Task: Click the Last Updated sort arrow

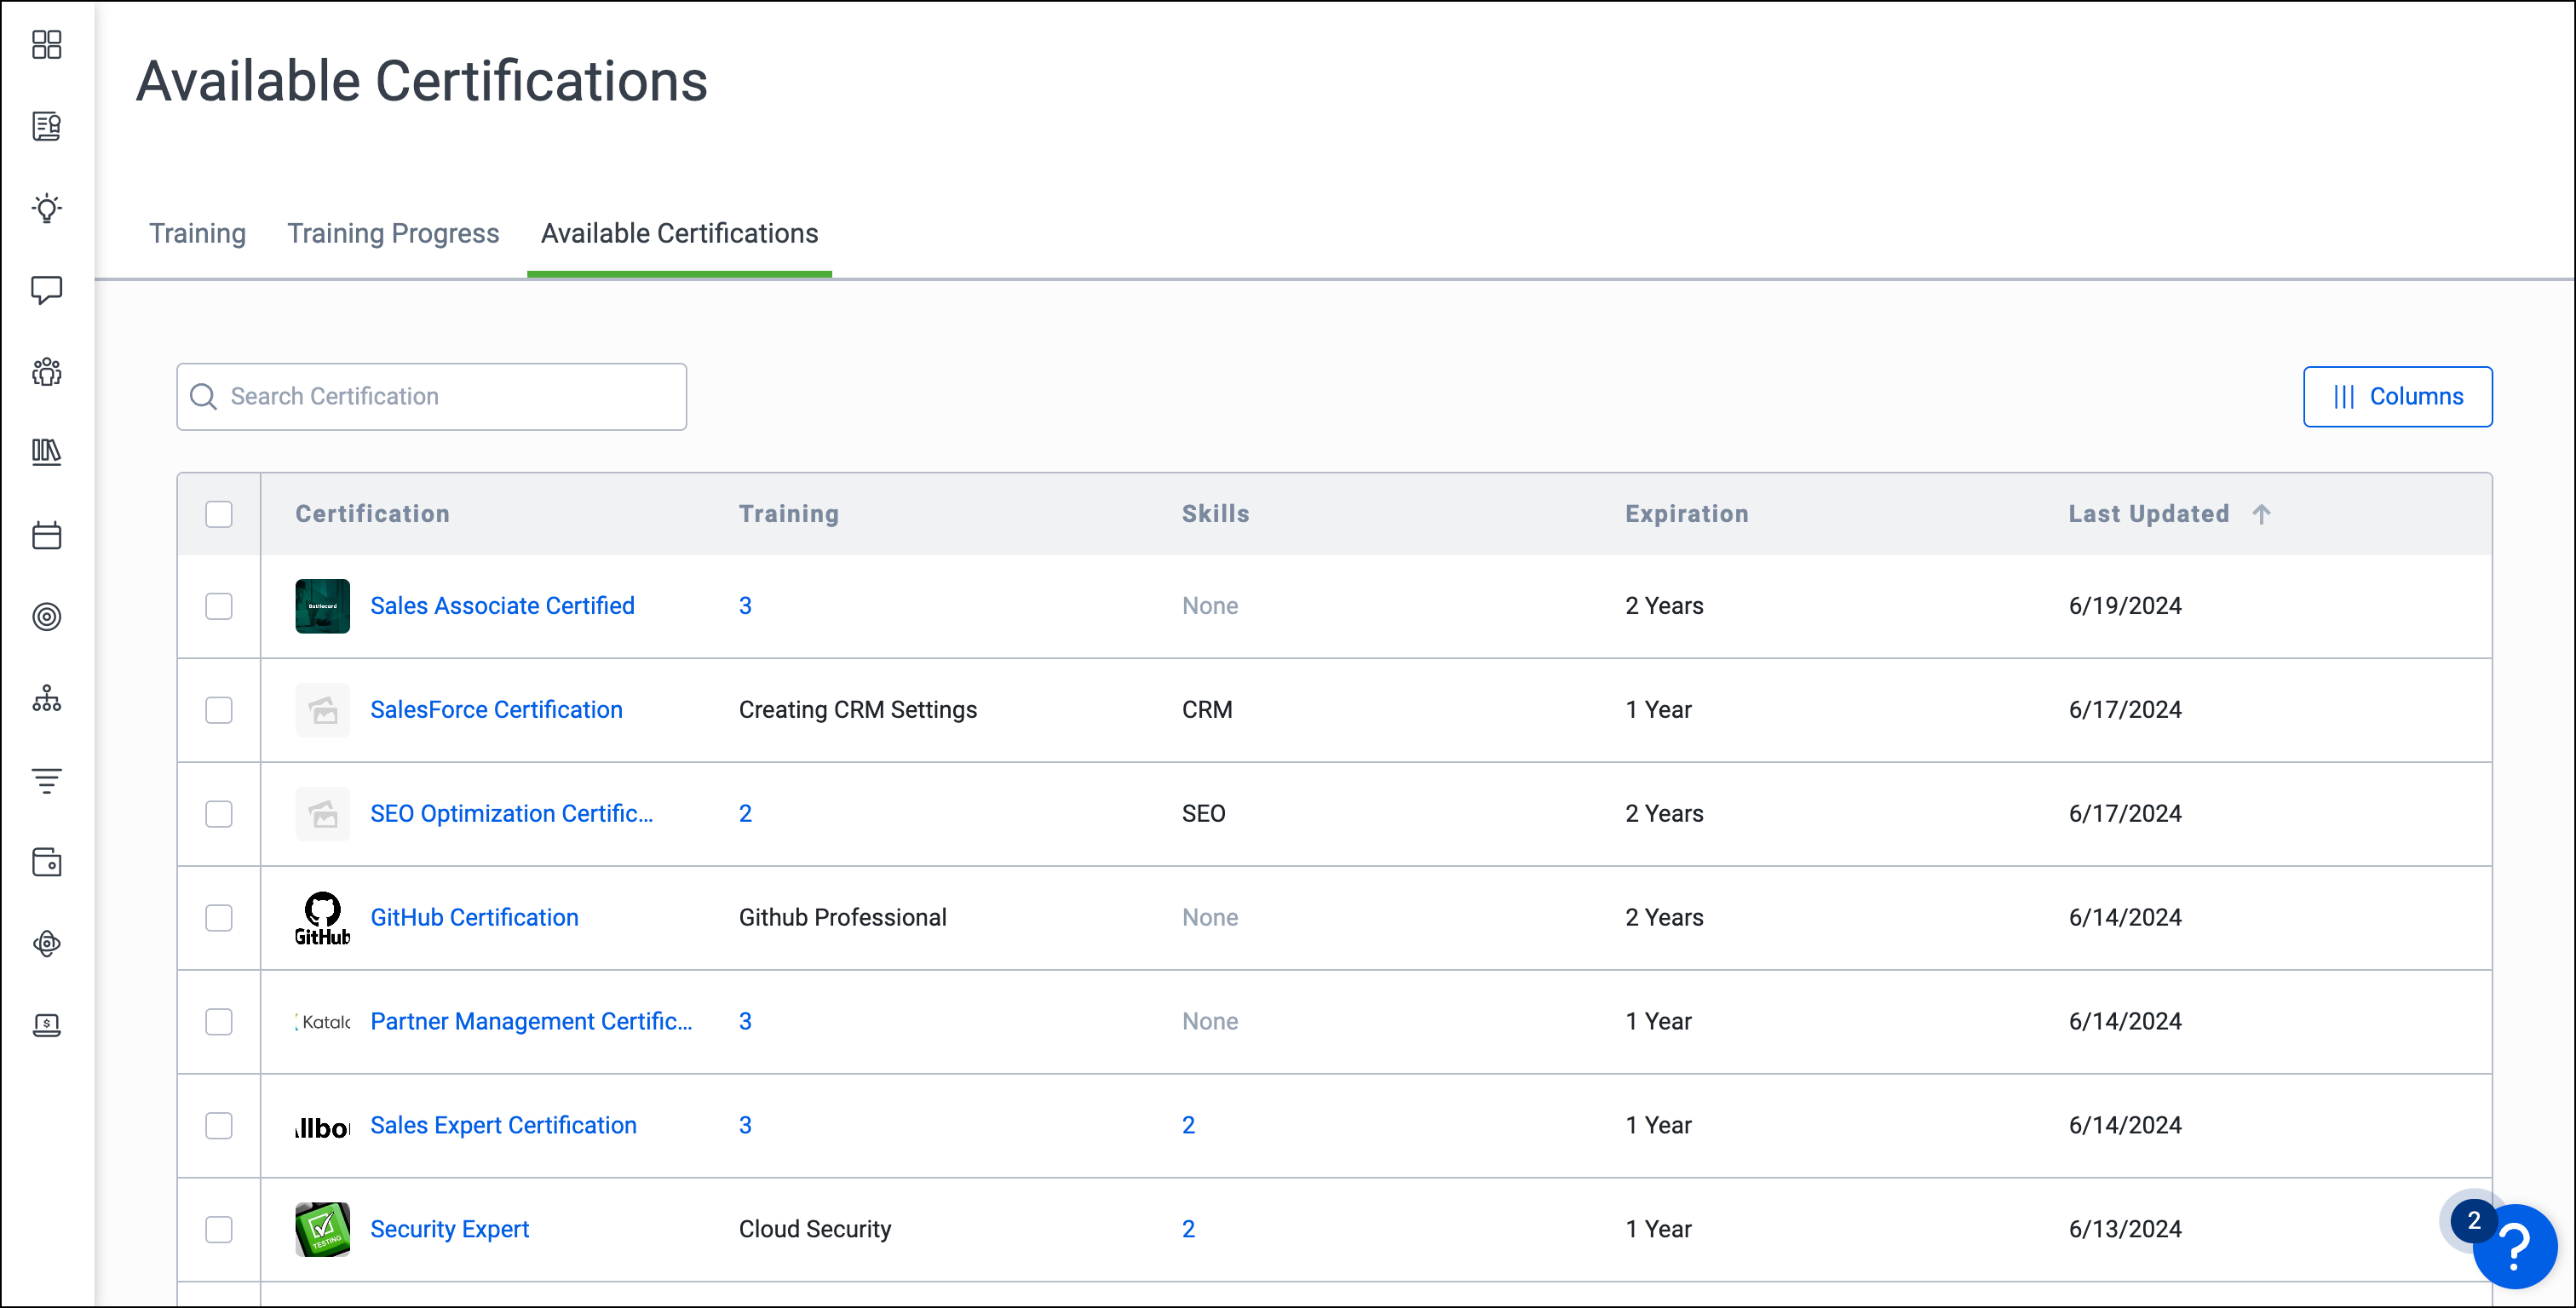Action: tap(2261, 514)
